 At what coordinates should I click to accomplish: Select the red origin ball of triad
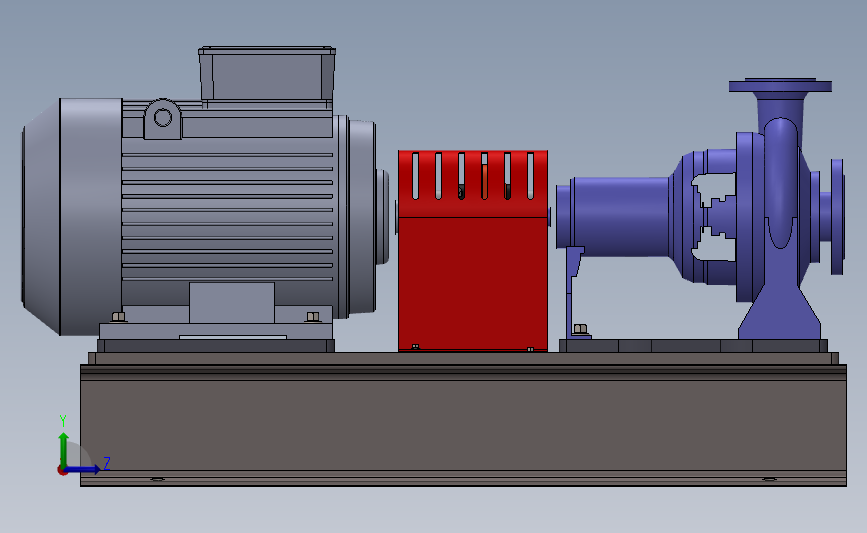point(62,471)
